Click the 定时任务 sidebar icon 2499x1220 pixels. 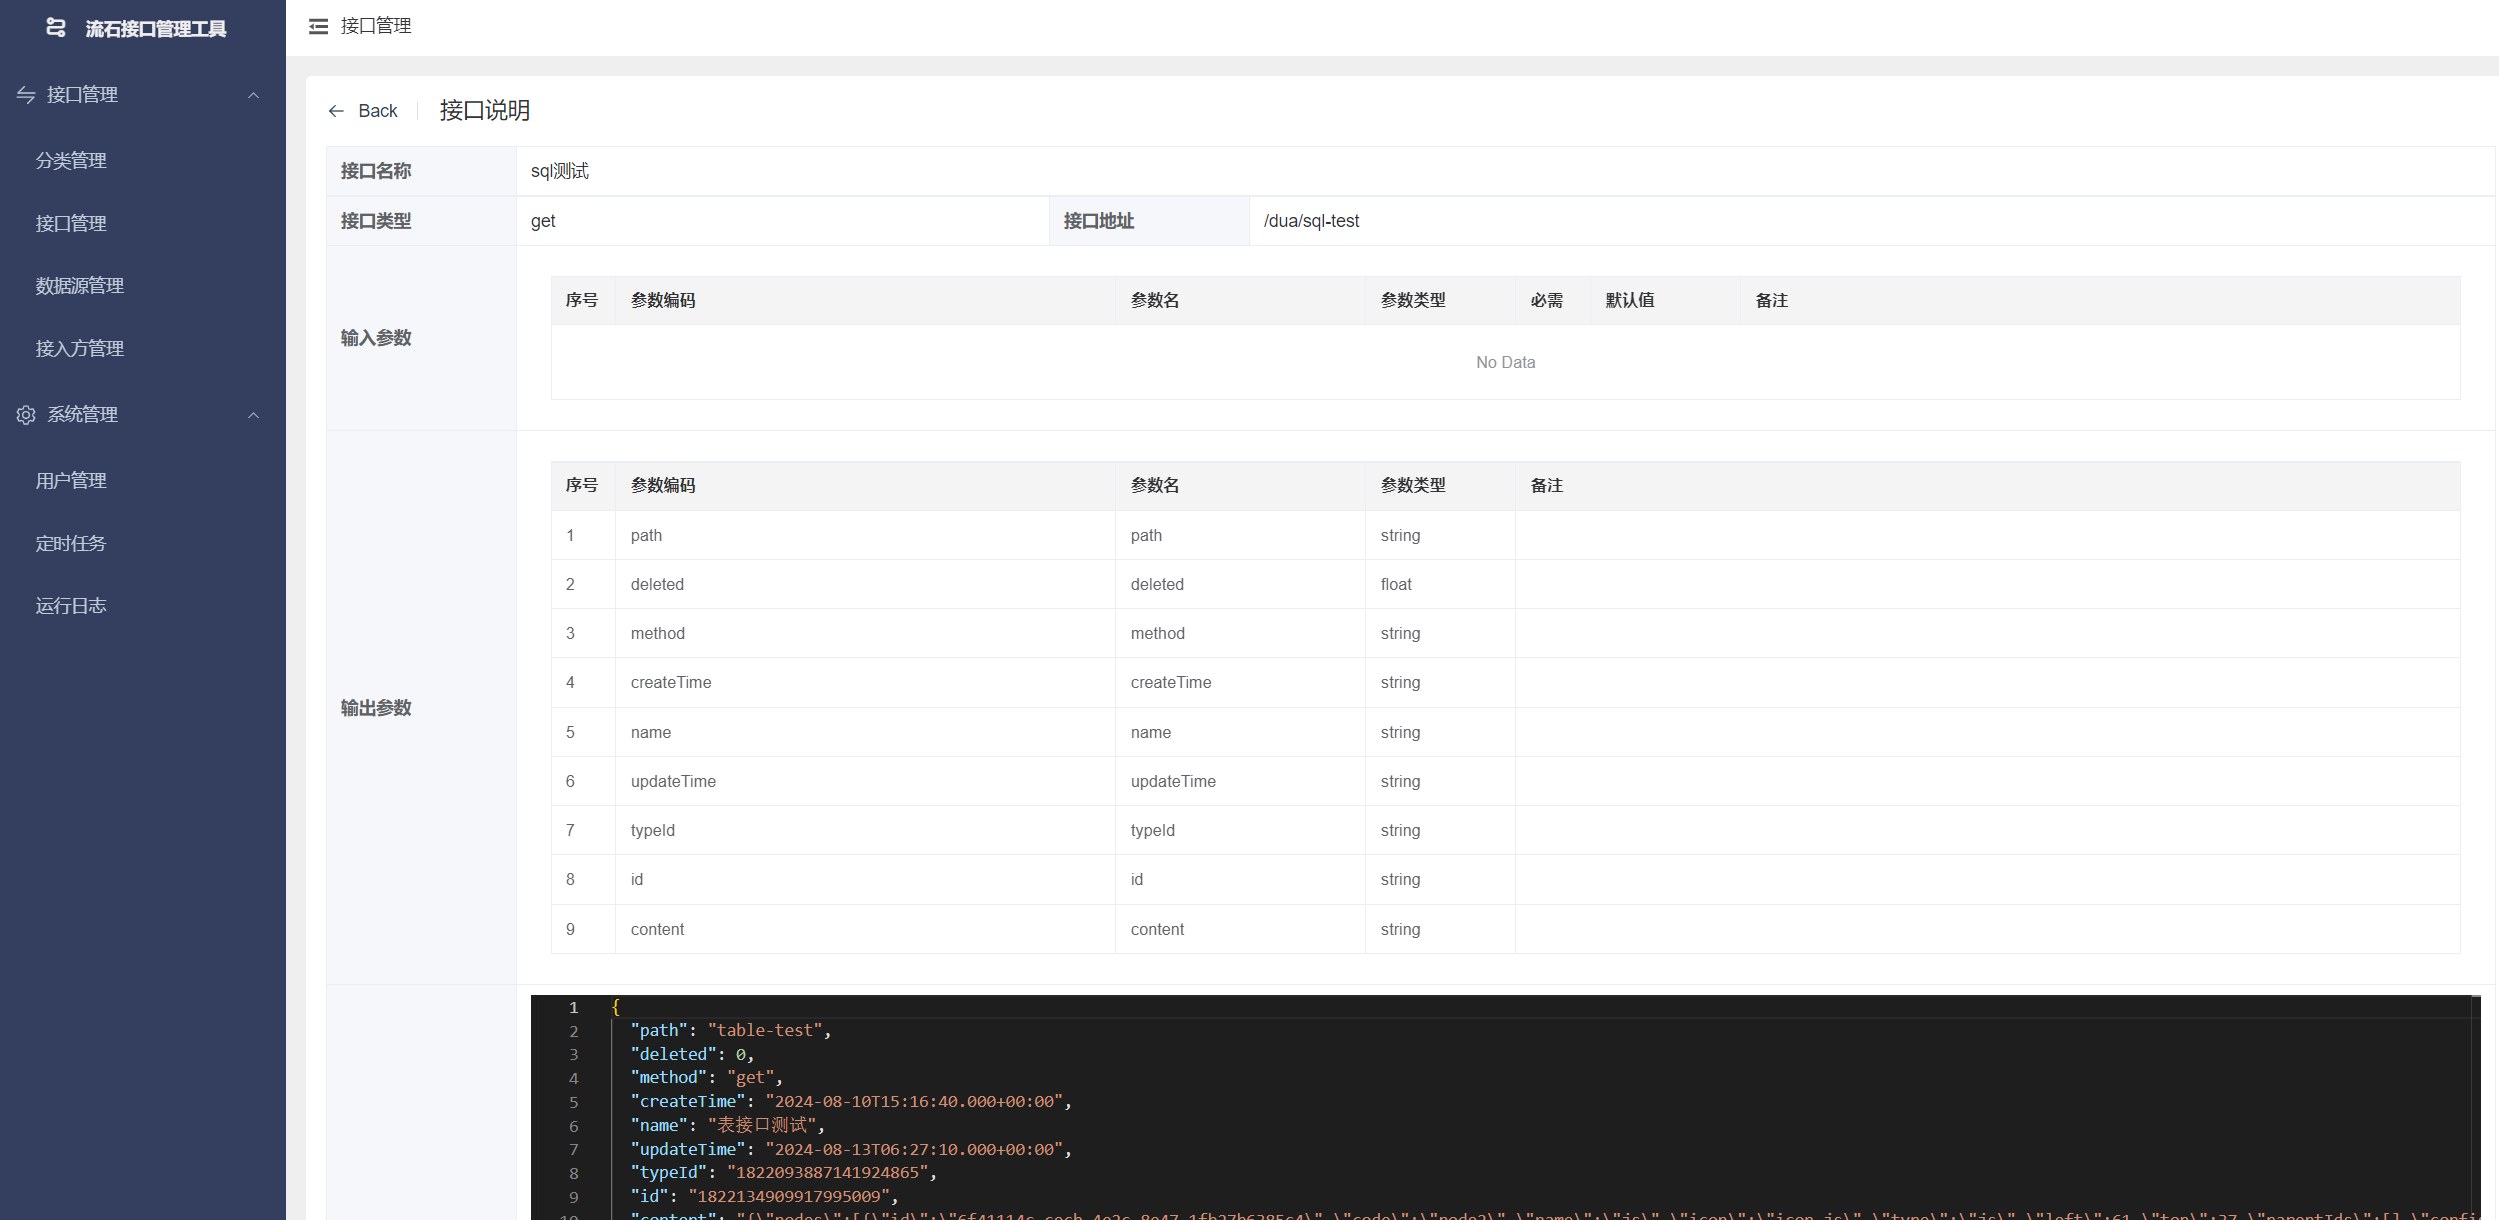pos(72,542)
